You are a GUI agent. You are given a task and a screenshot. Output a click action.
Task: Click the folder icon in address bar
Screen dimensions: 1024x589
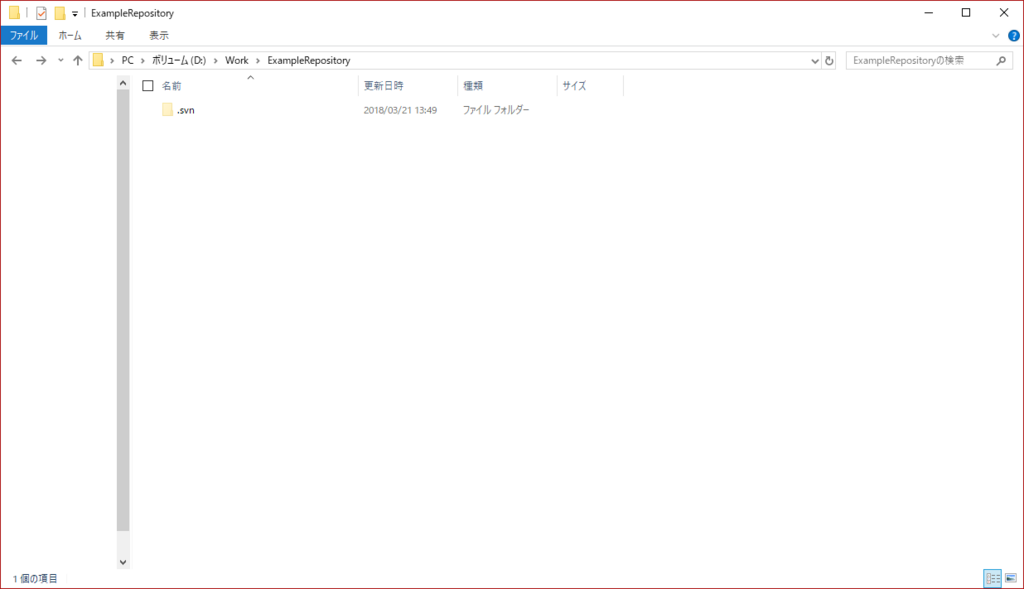tap(98, 60)
